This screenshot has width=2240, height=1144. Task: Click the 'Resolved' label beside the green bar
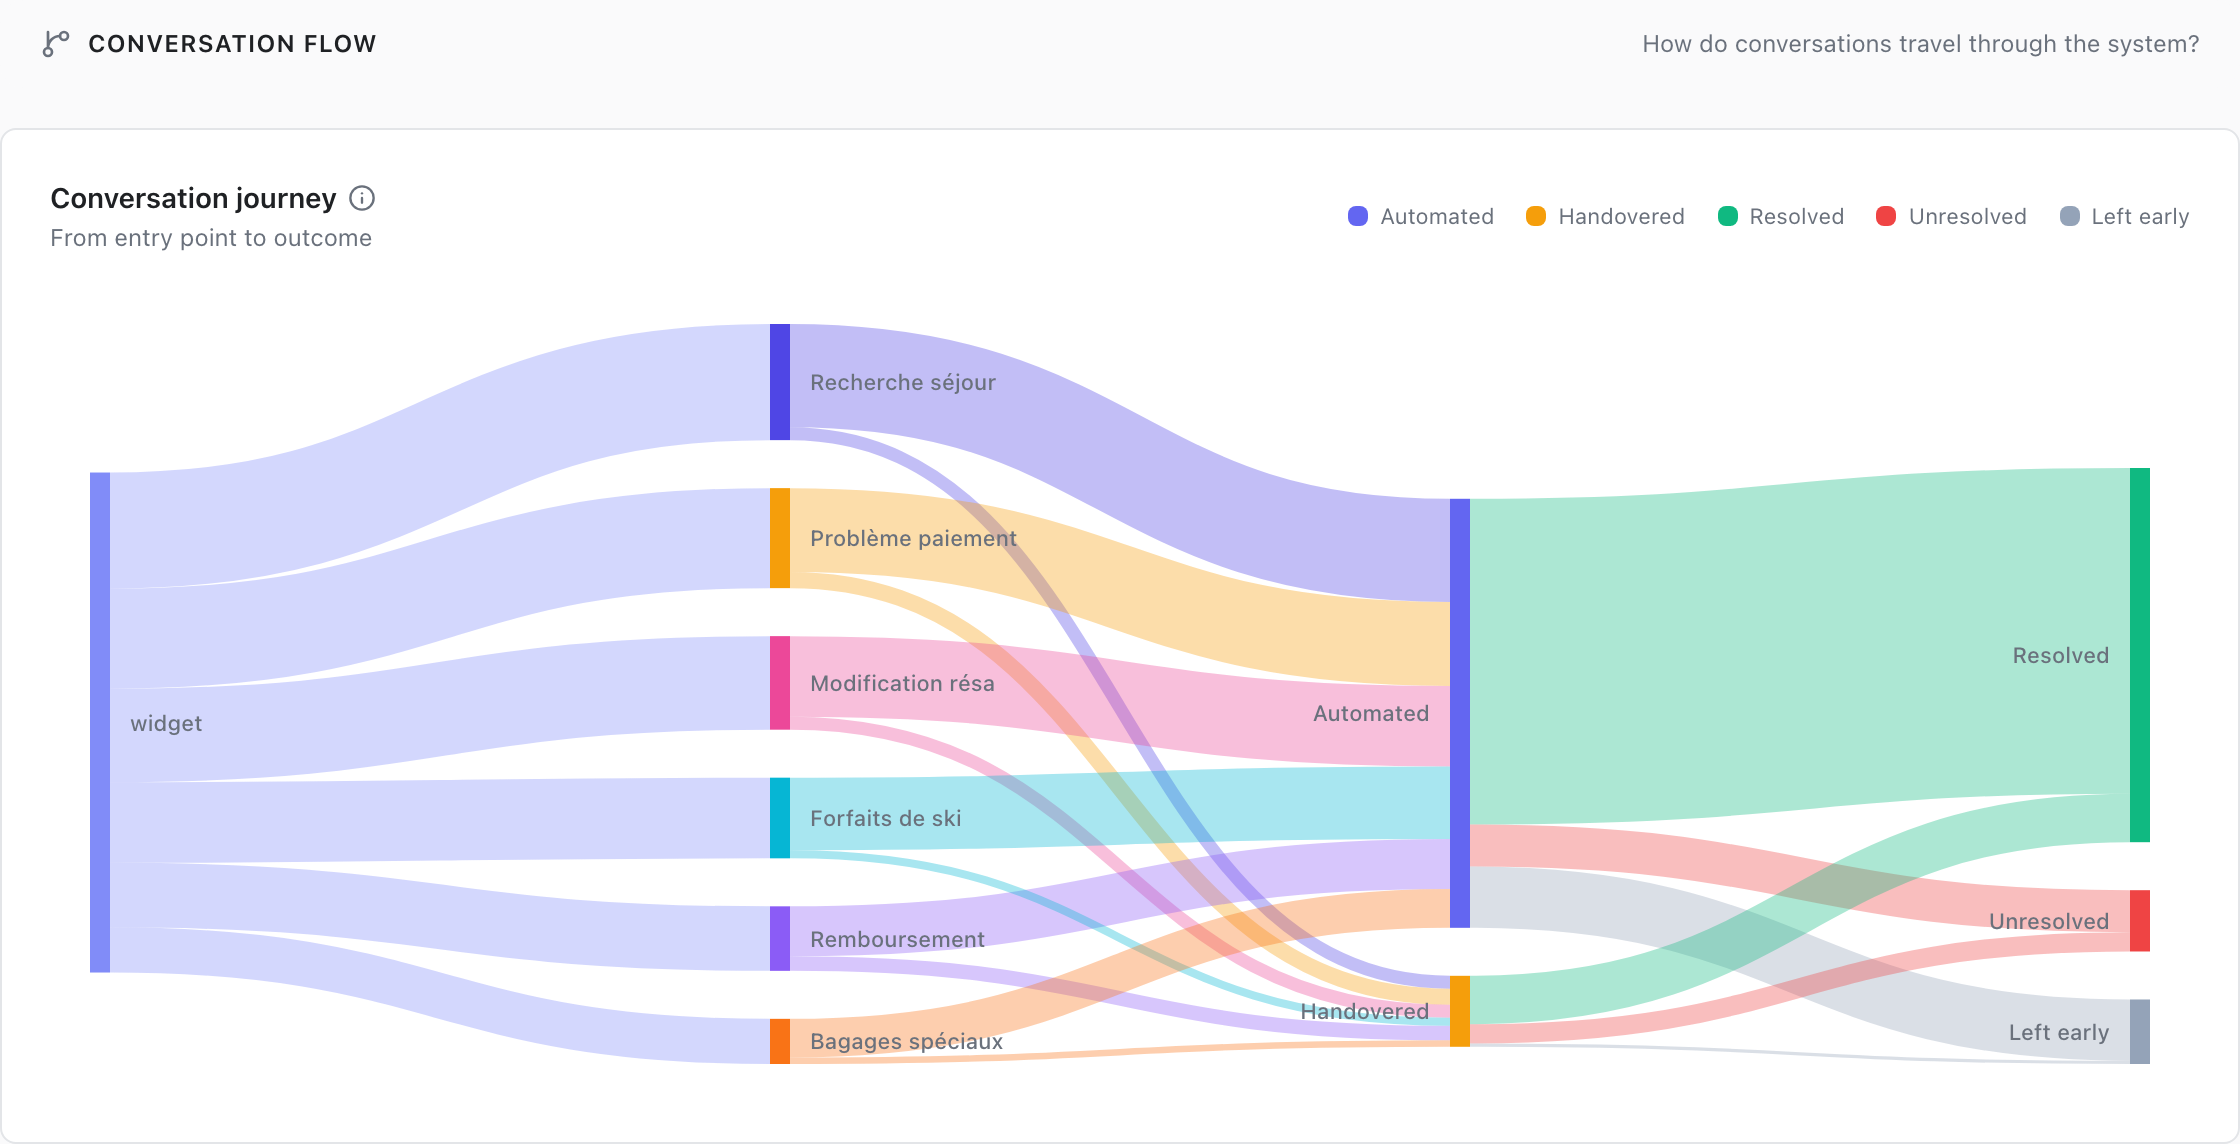[x=2061, y=655]
